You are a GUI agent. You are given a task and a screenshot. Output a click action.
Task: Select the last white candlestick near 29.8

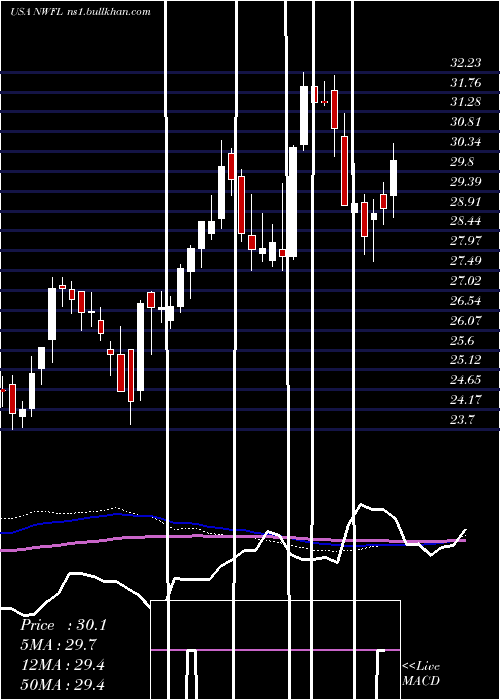click(x=393, y=178)
